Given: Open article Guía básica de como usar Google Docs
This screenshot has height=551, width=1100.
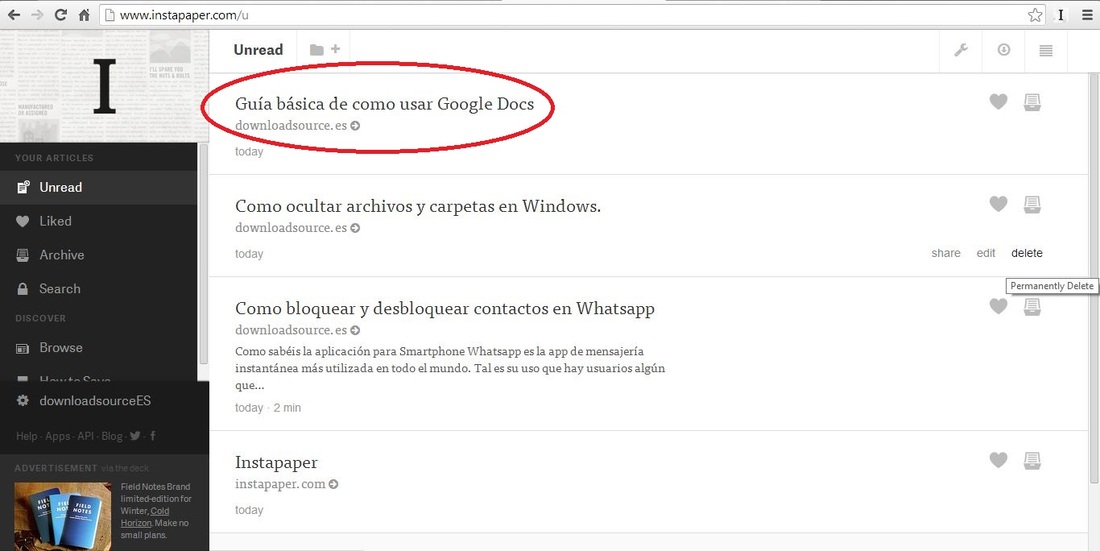Looking at the screenshot, I should [384, 104].
